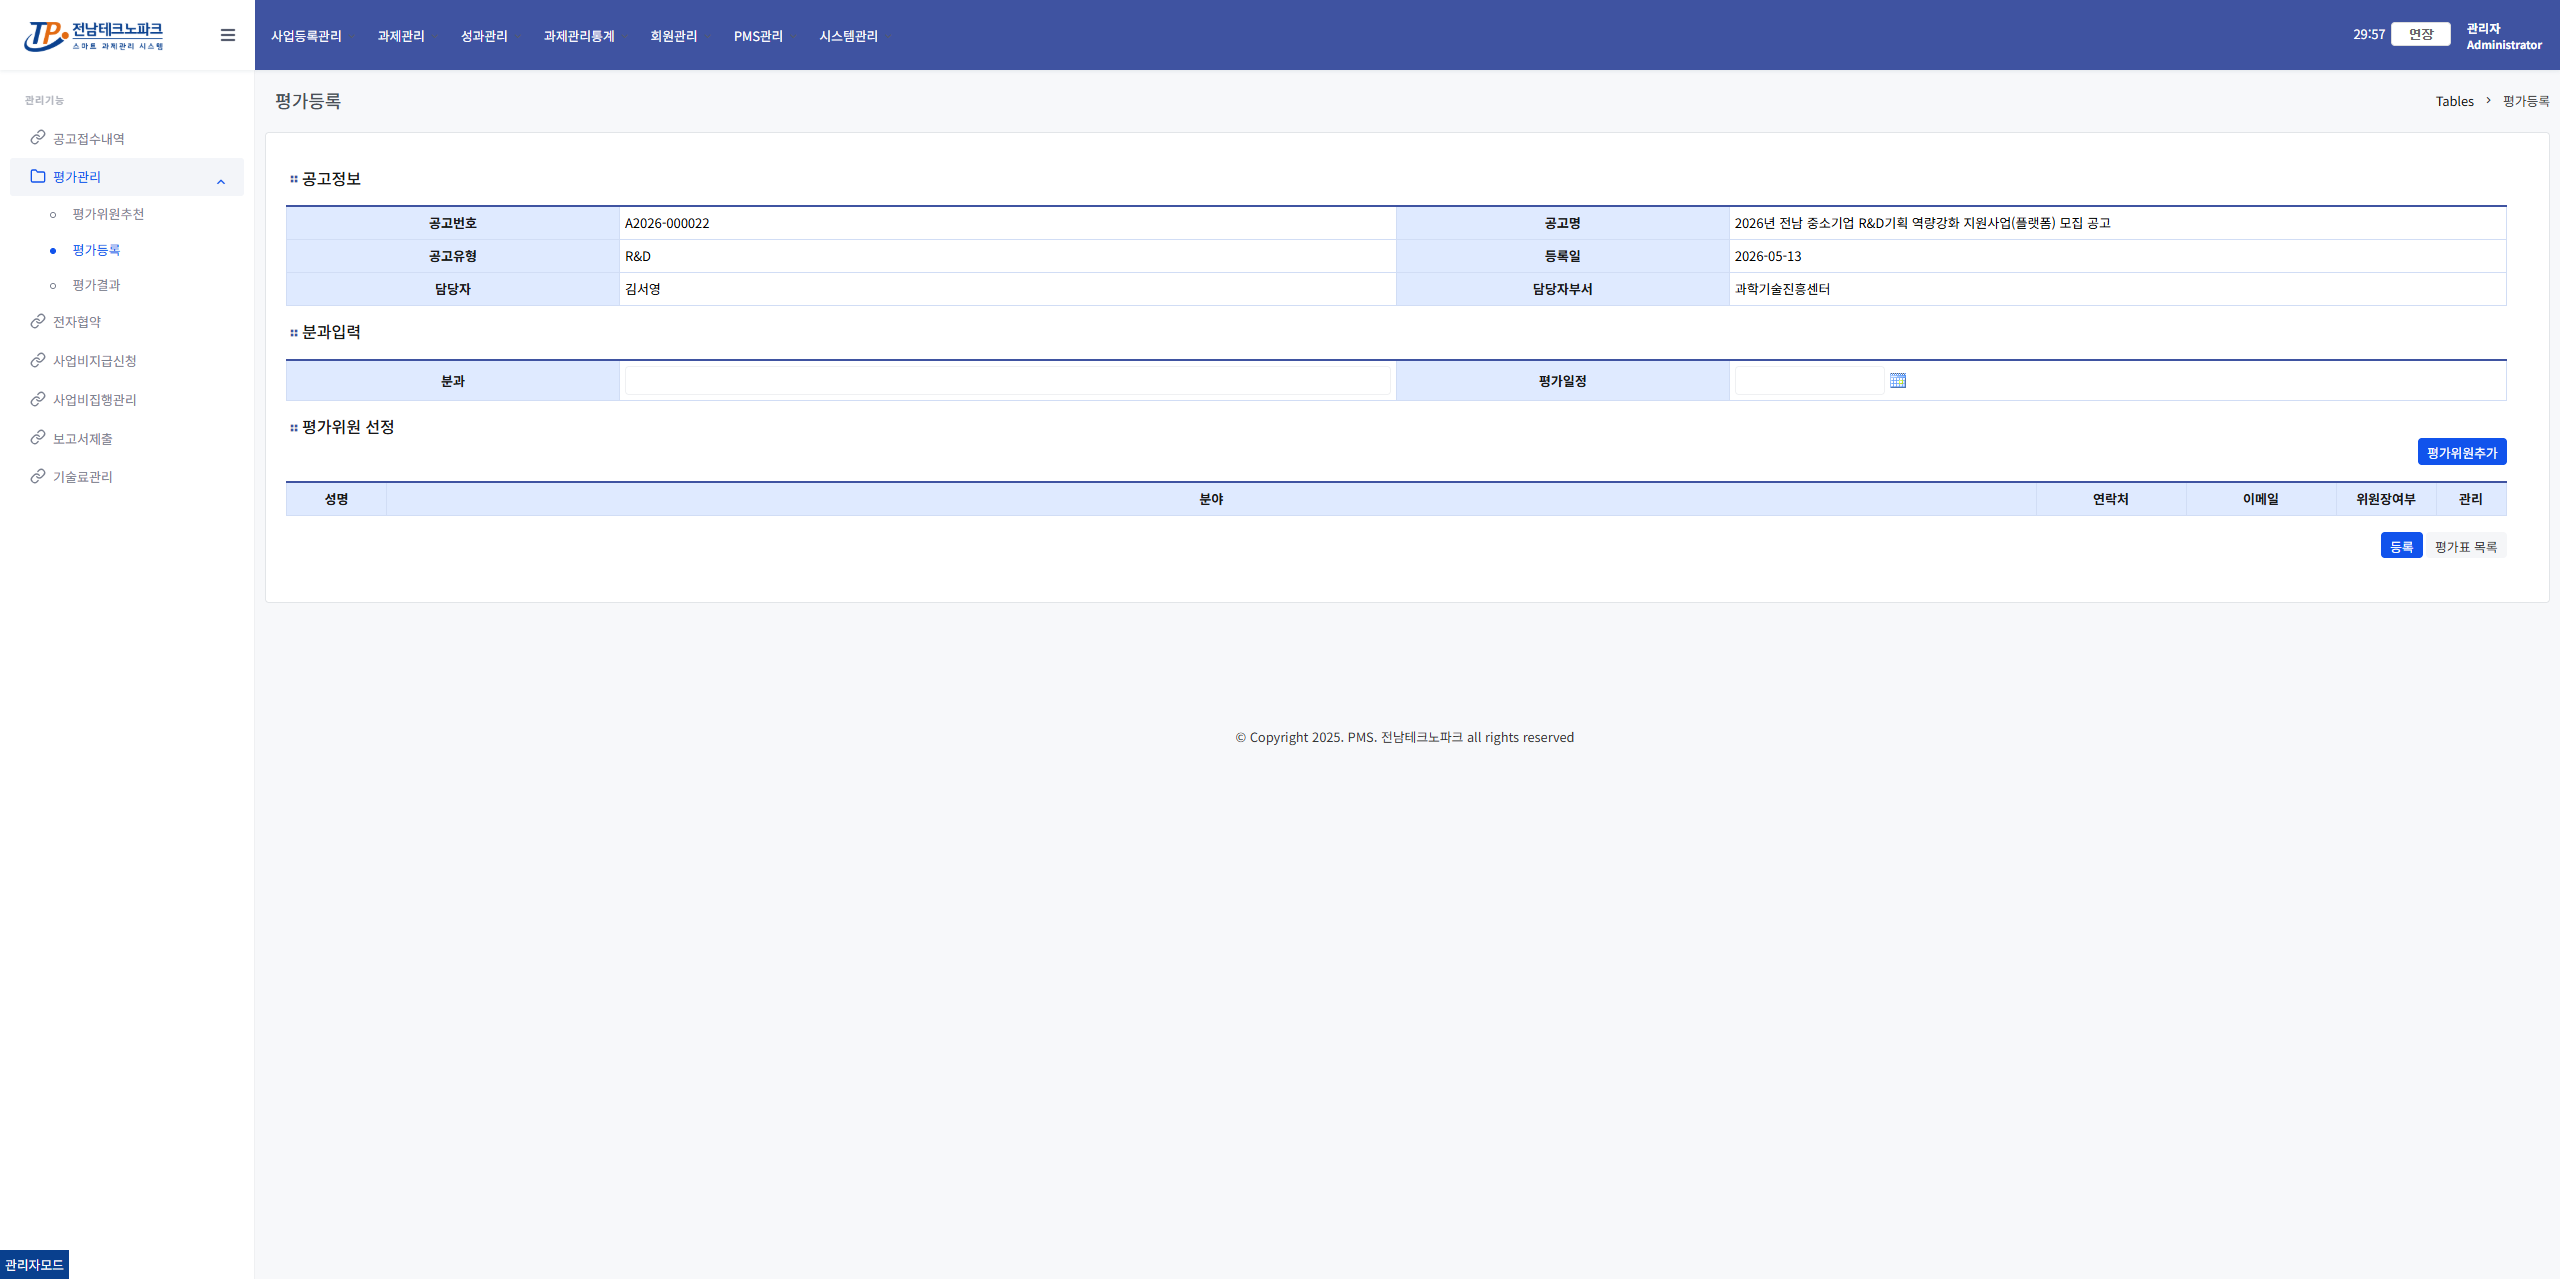Open the PMS관리 top menu
Viewport: 2560px width, 1279px height.
[x=758, y=36]
